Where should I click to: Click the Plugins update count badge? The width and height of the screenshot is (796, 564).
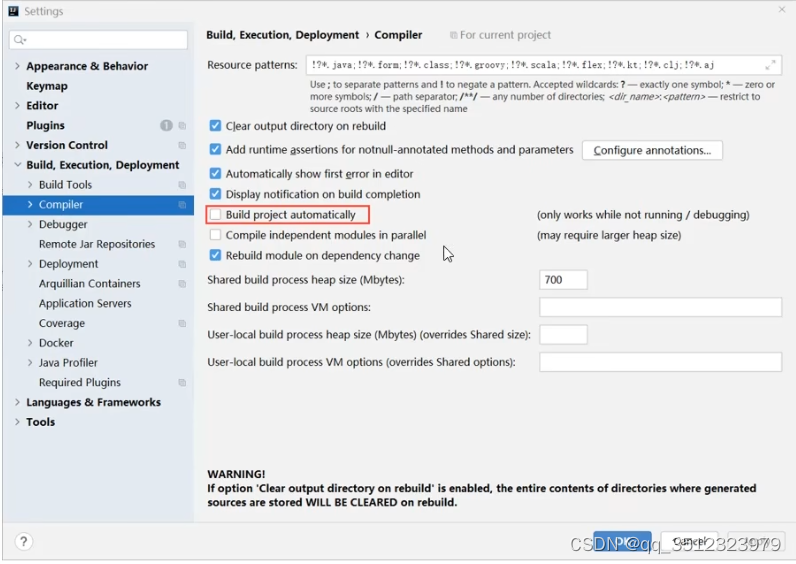coord(166,125)
